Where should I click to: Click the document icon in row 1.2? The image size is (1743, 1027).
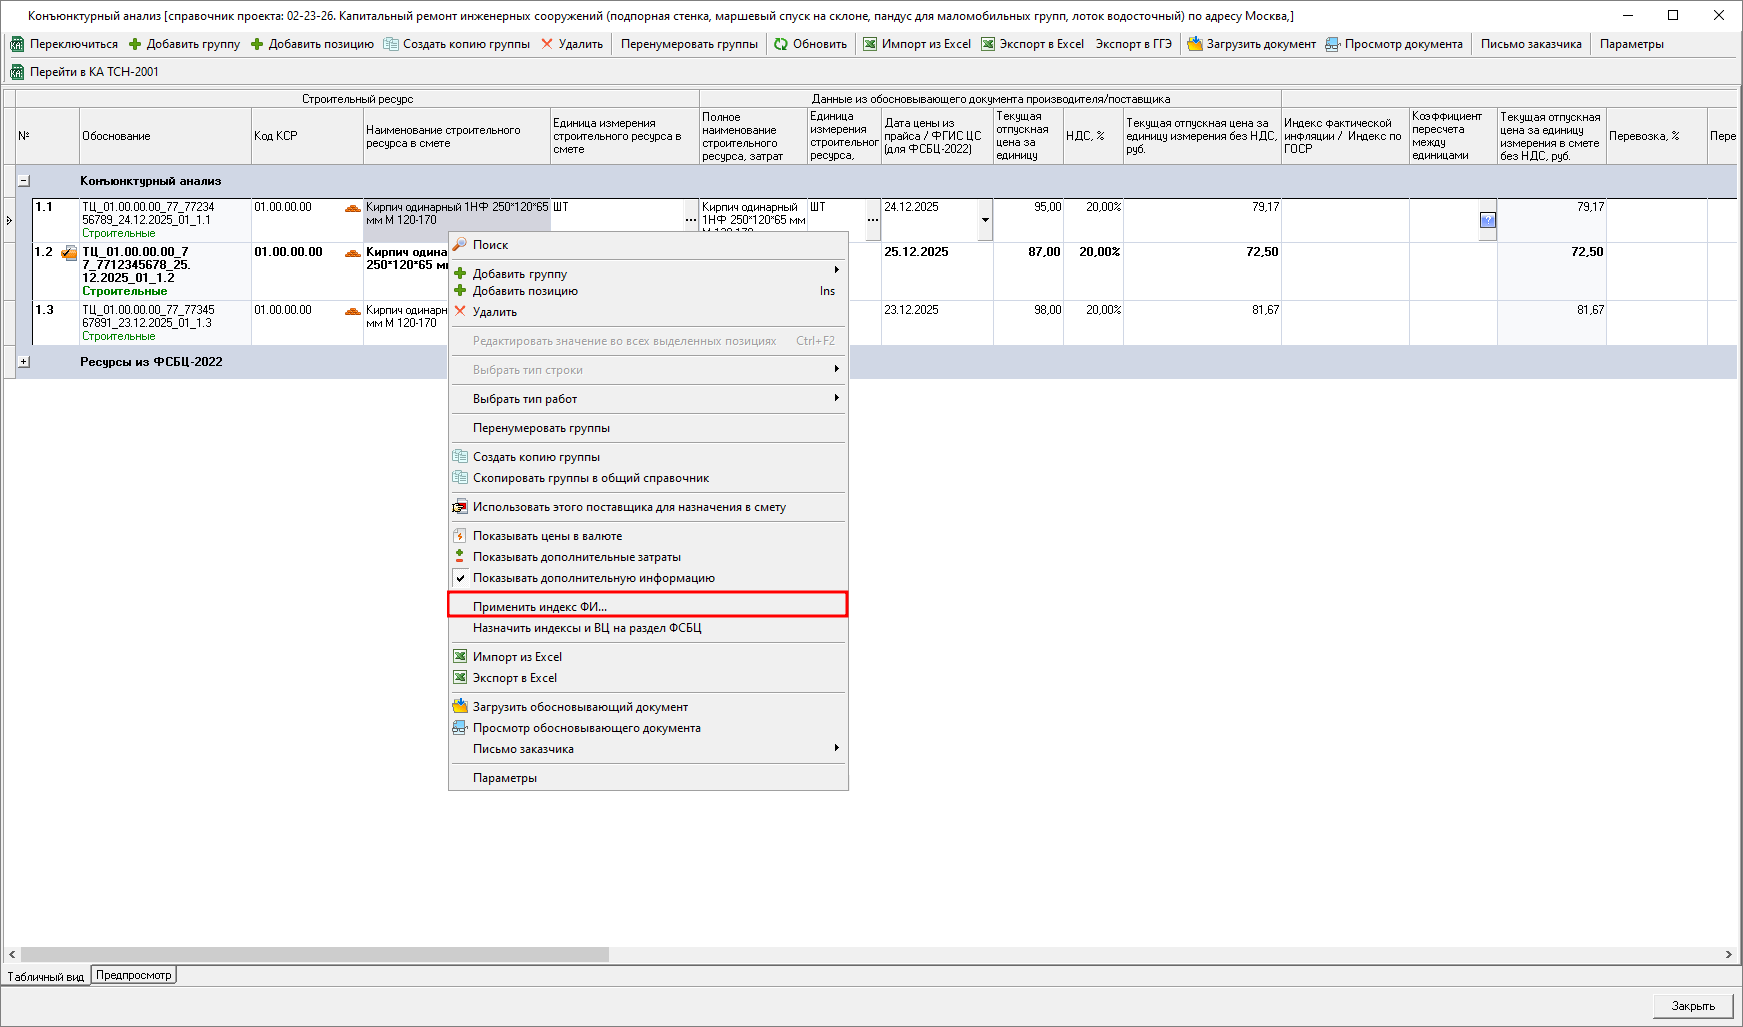69,253
